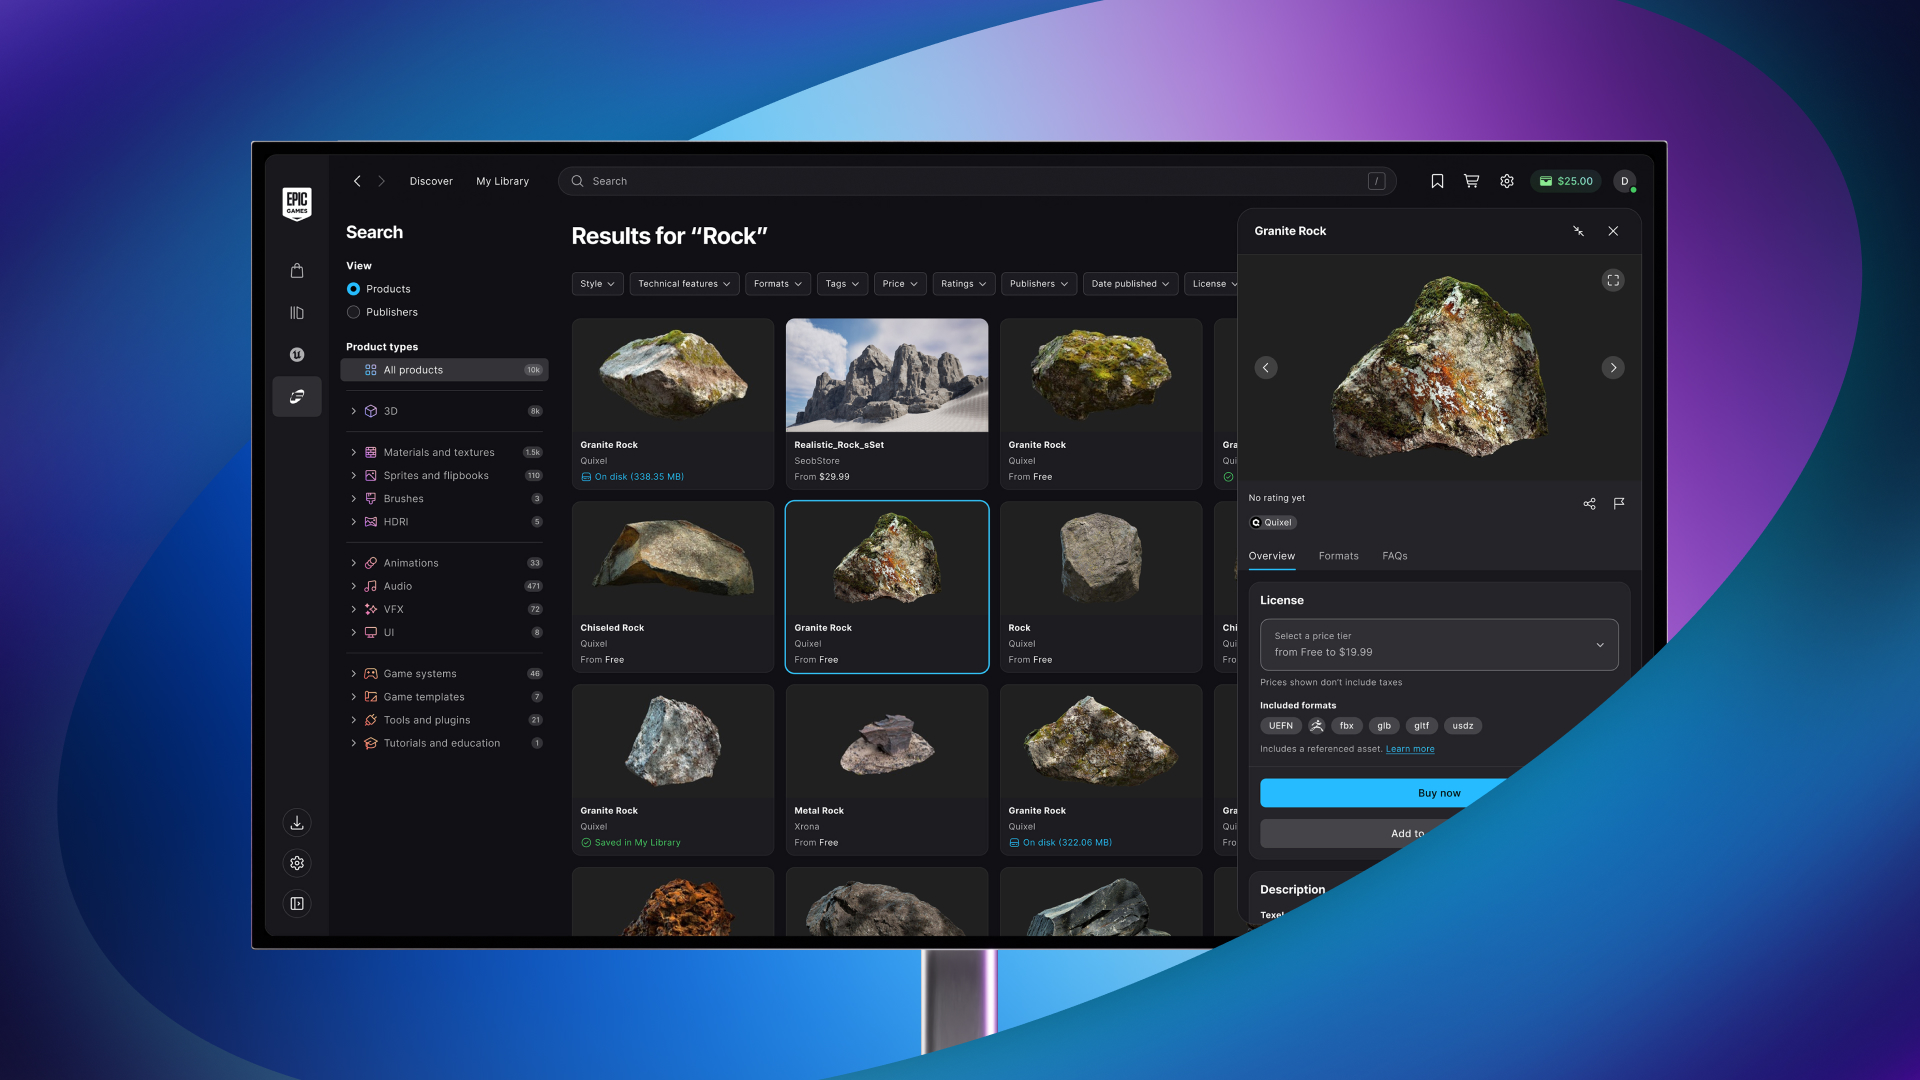This screenshot has width=1920, height=1080.
Task: Expand the 3D product type category
Action: point(353,411)
